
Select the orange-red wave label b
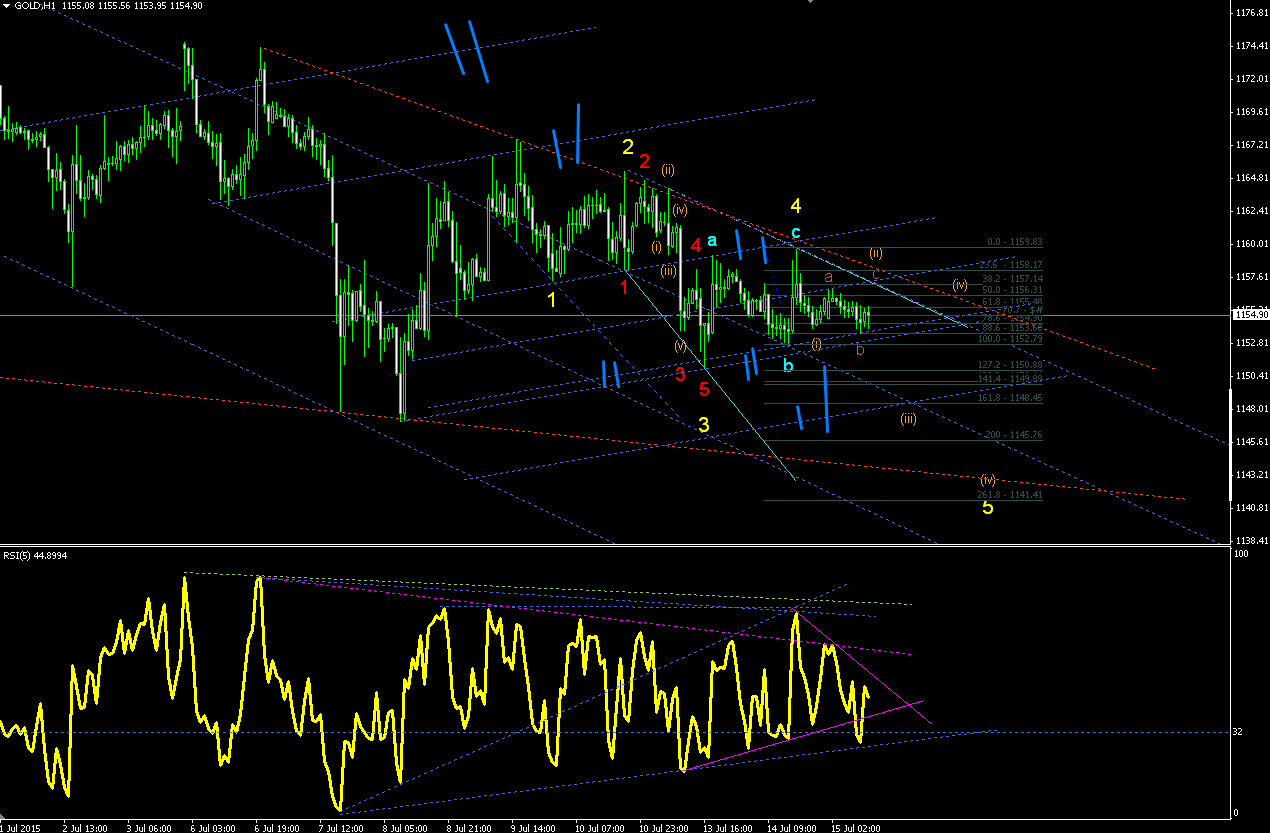click(860, 349)
